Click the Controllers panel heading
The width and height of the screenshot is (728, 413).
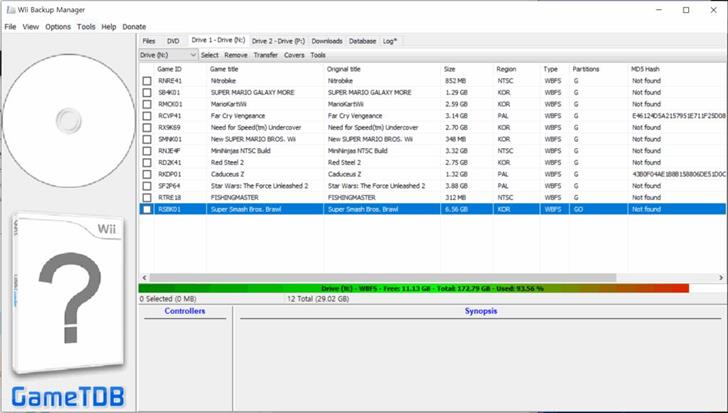tap(185, 311)
